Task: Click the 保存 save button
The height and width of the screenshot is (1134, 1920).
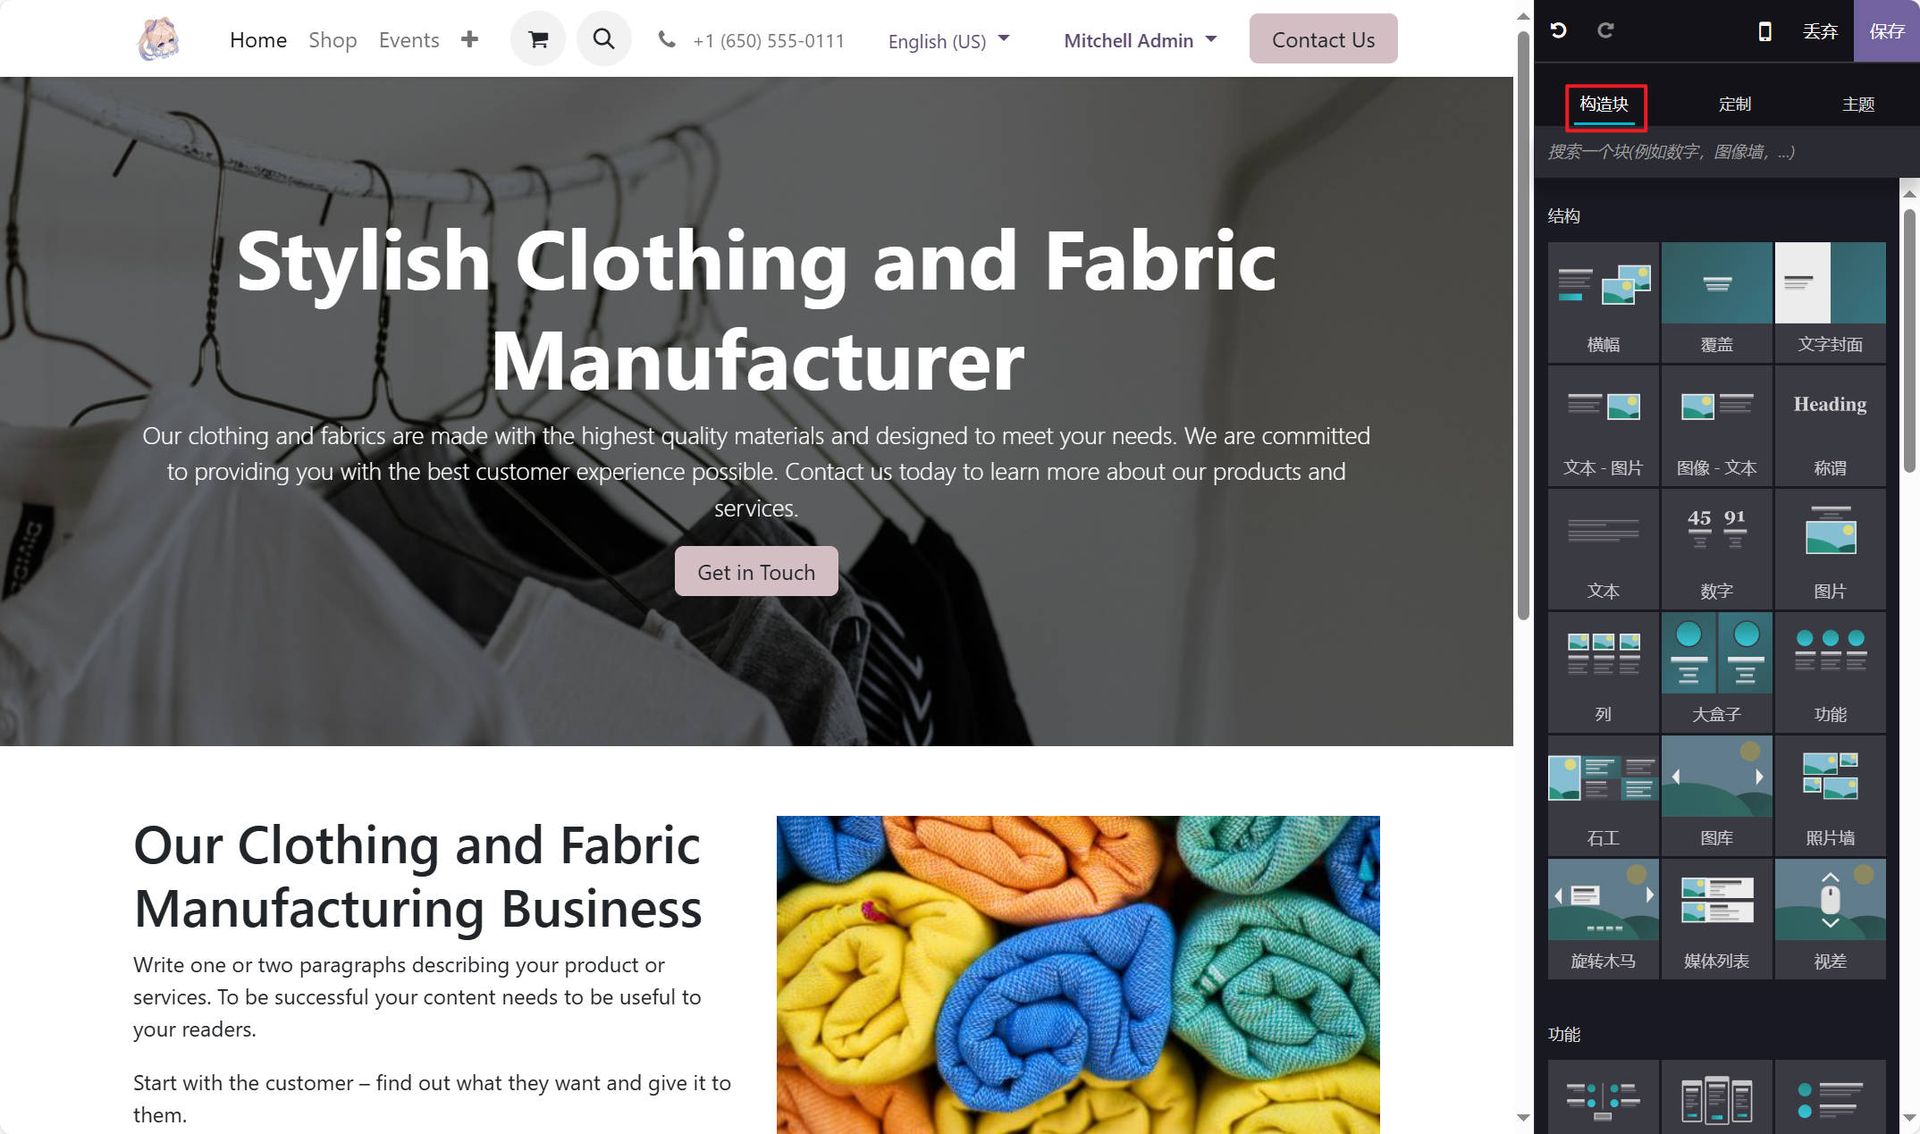Action: click(1886, 31)
